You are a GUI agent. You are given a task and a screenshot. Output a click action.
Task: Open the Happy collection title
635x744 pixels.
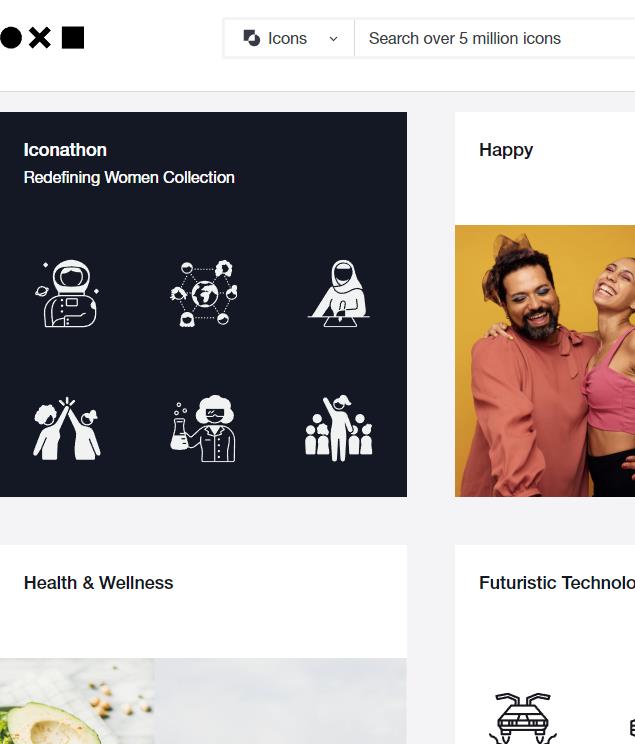tap(506, 150)
